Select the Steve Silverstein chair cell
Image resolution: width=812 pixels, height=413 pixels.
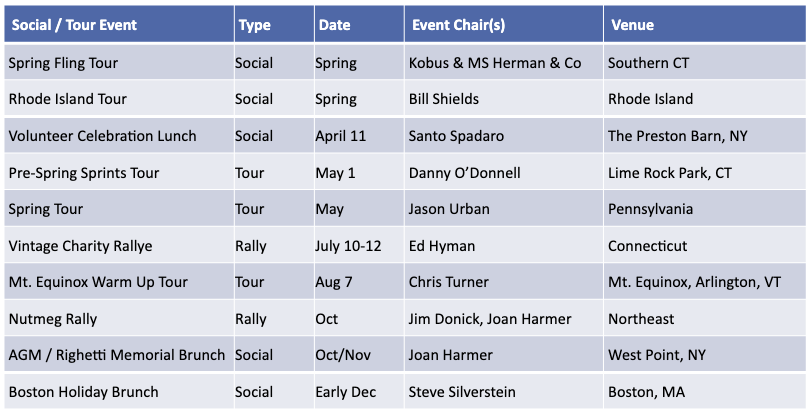tap(465, 392)
